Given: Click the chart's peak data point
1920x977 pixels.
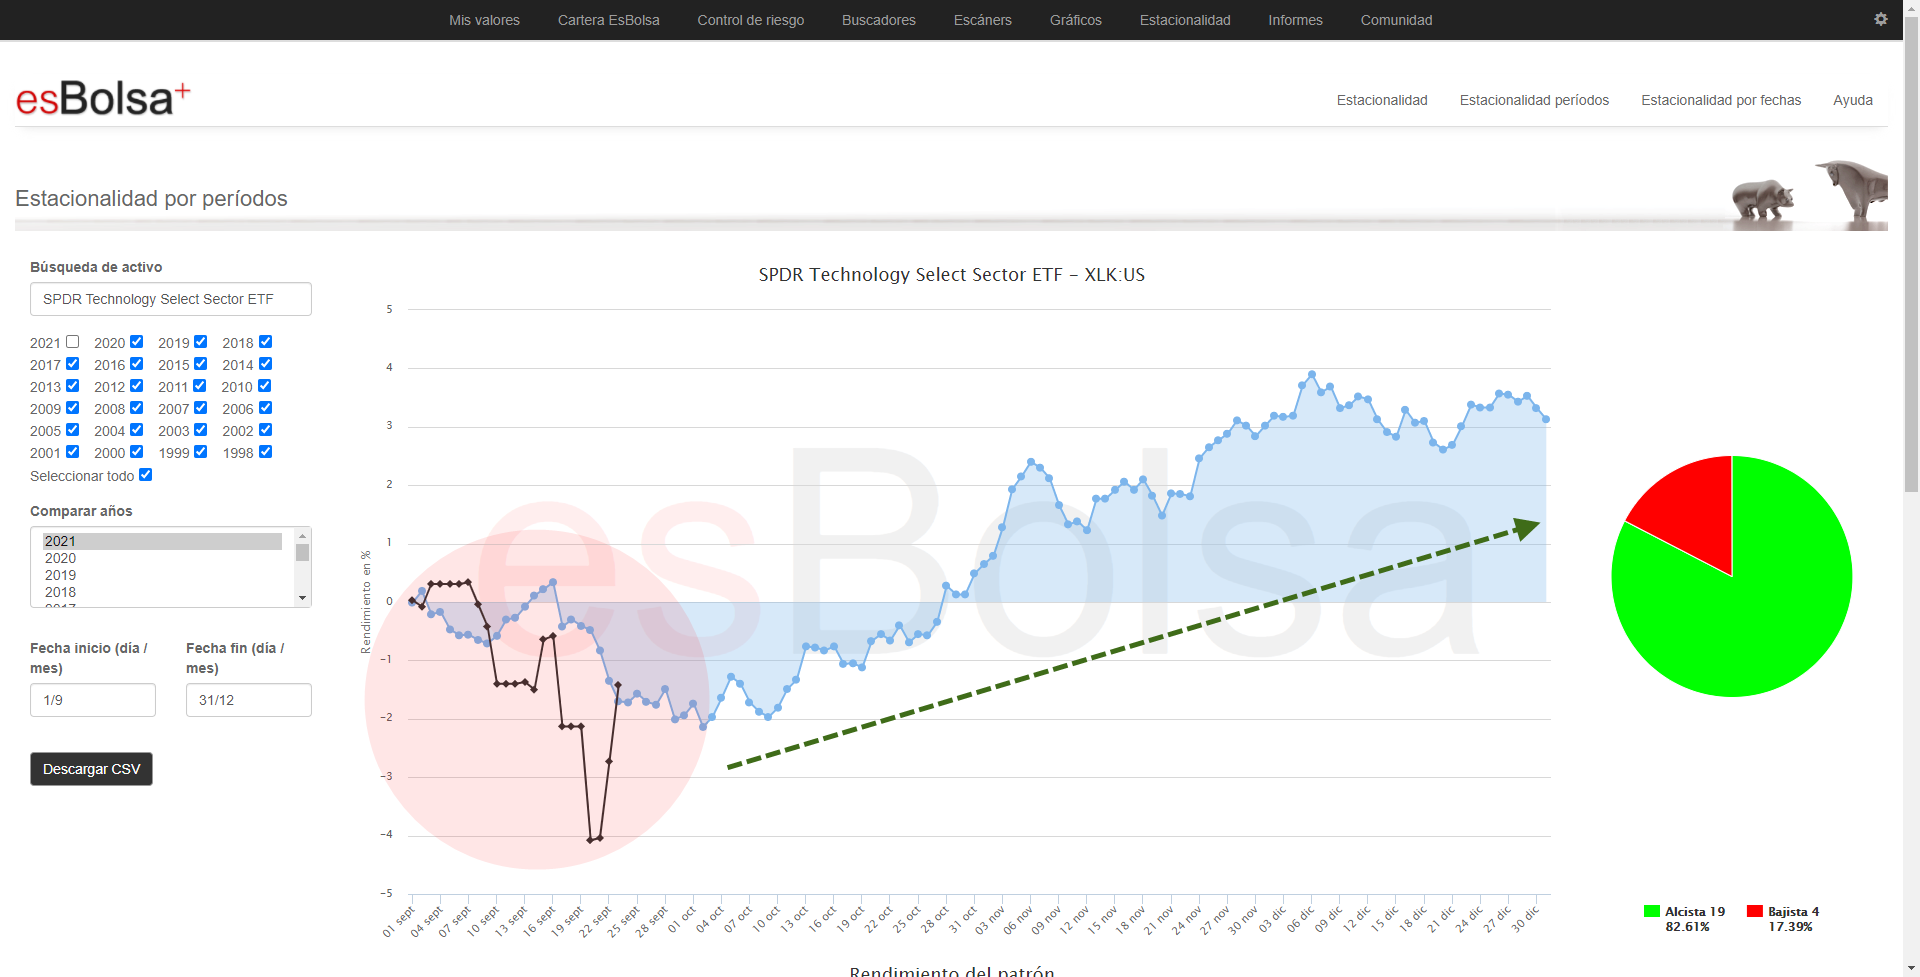Looking at the screenshot, I should pos(1311,374).
